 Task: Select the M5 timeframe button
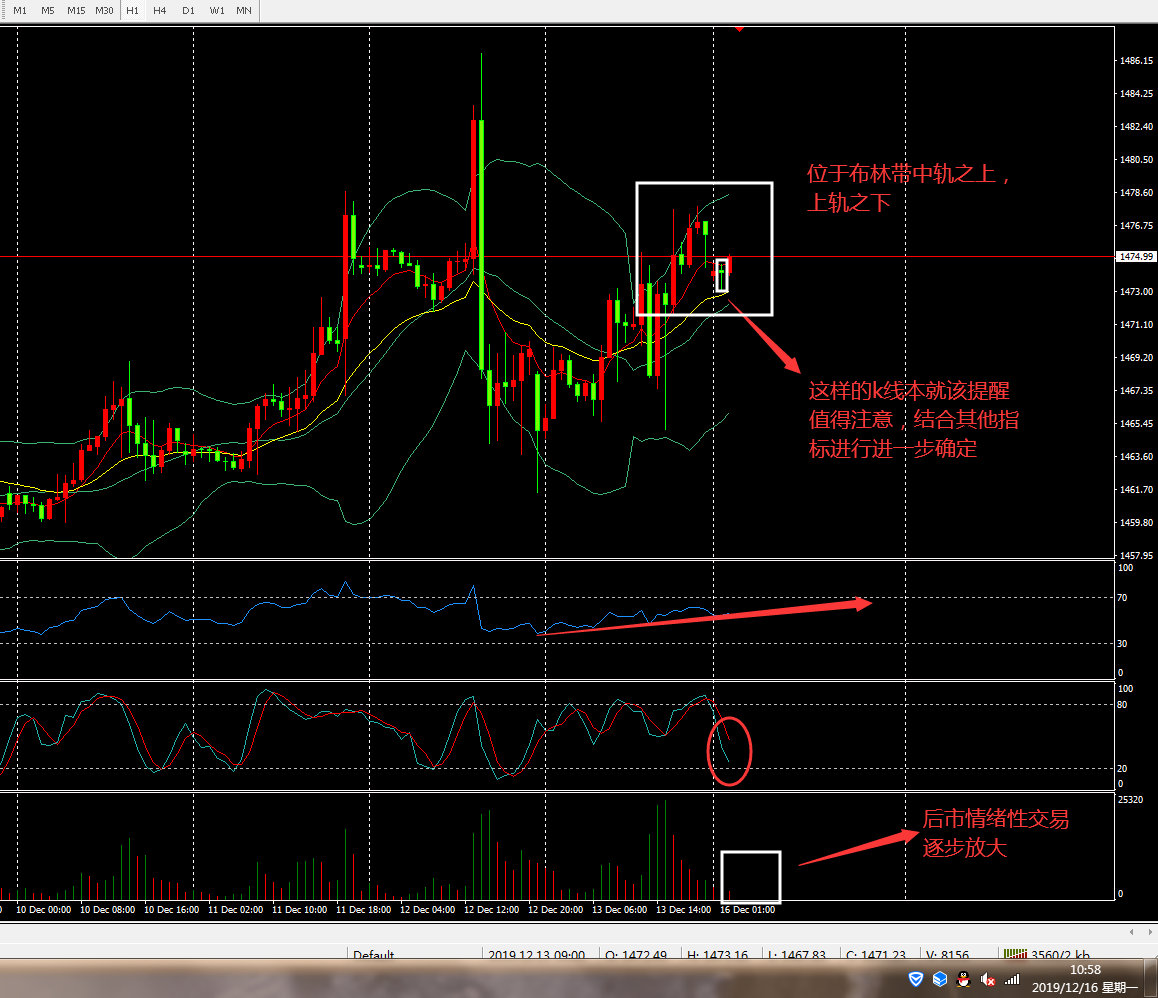click(x=47, y=10)
